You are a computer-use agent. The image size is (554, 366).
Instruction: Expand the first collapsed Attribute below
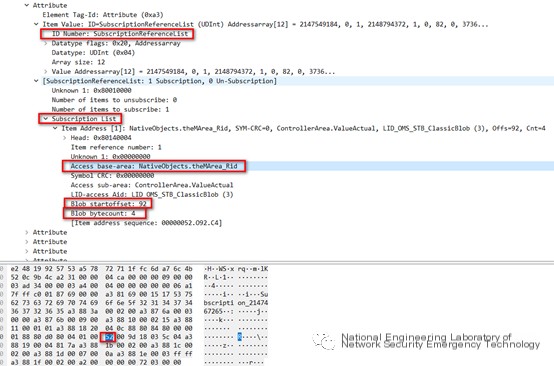click(x=27, y=232)
